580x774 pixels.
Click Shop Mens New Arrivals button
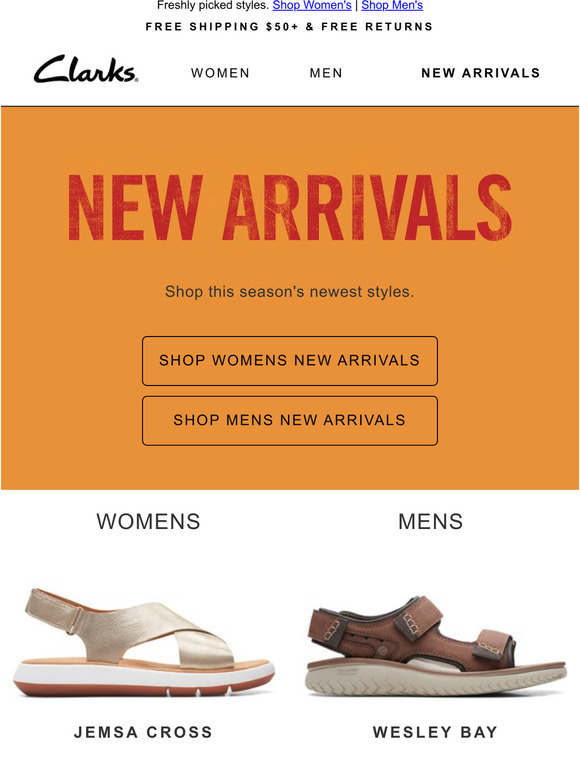pyautogui.click(x=290, y=421)
